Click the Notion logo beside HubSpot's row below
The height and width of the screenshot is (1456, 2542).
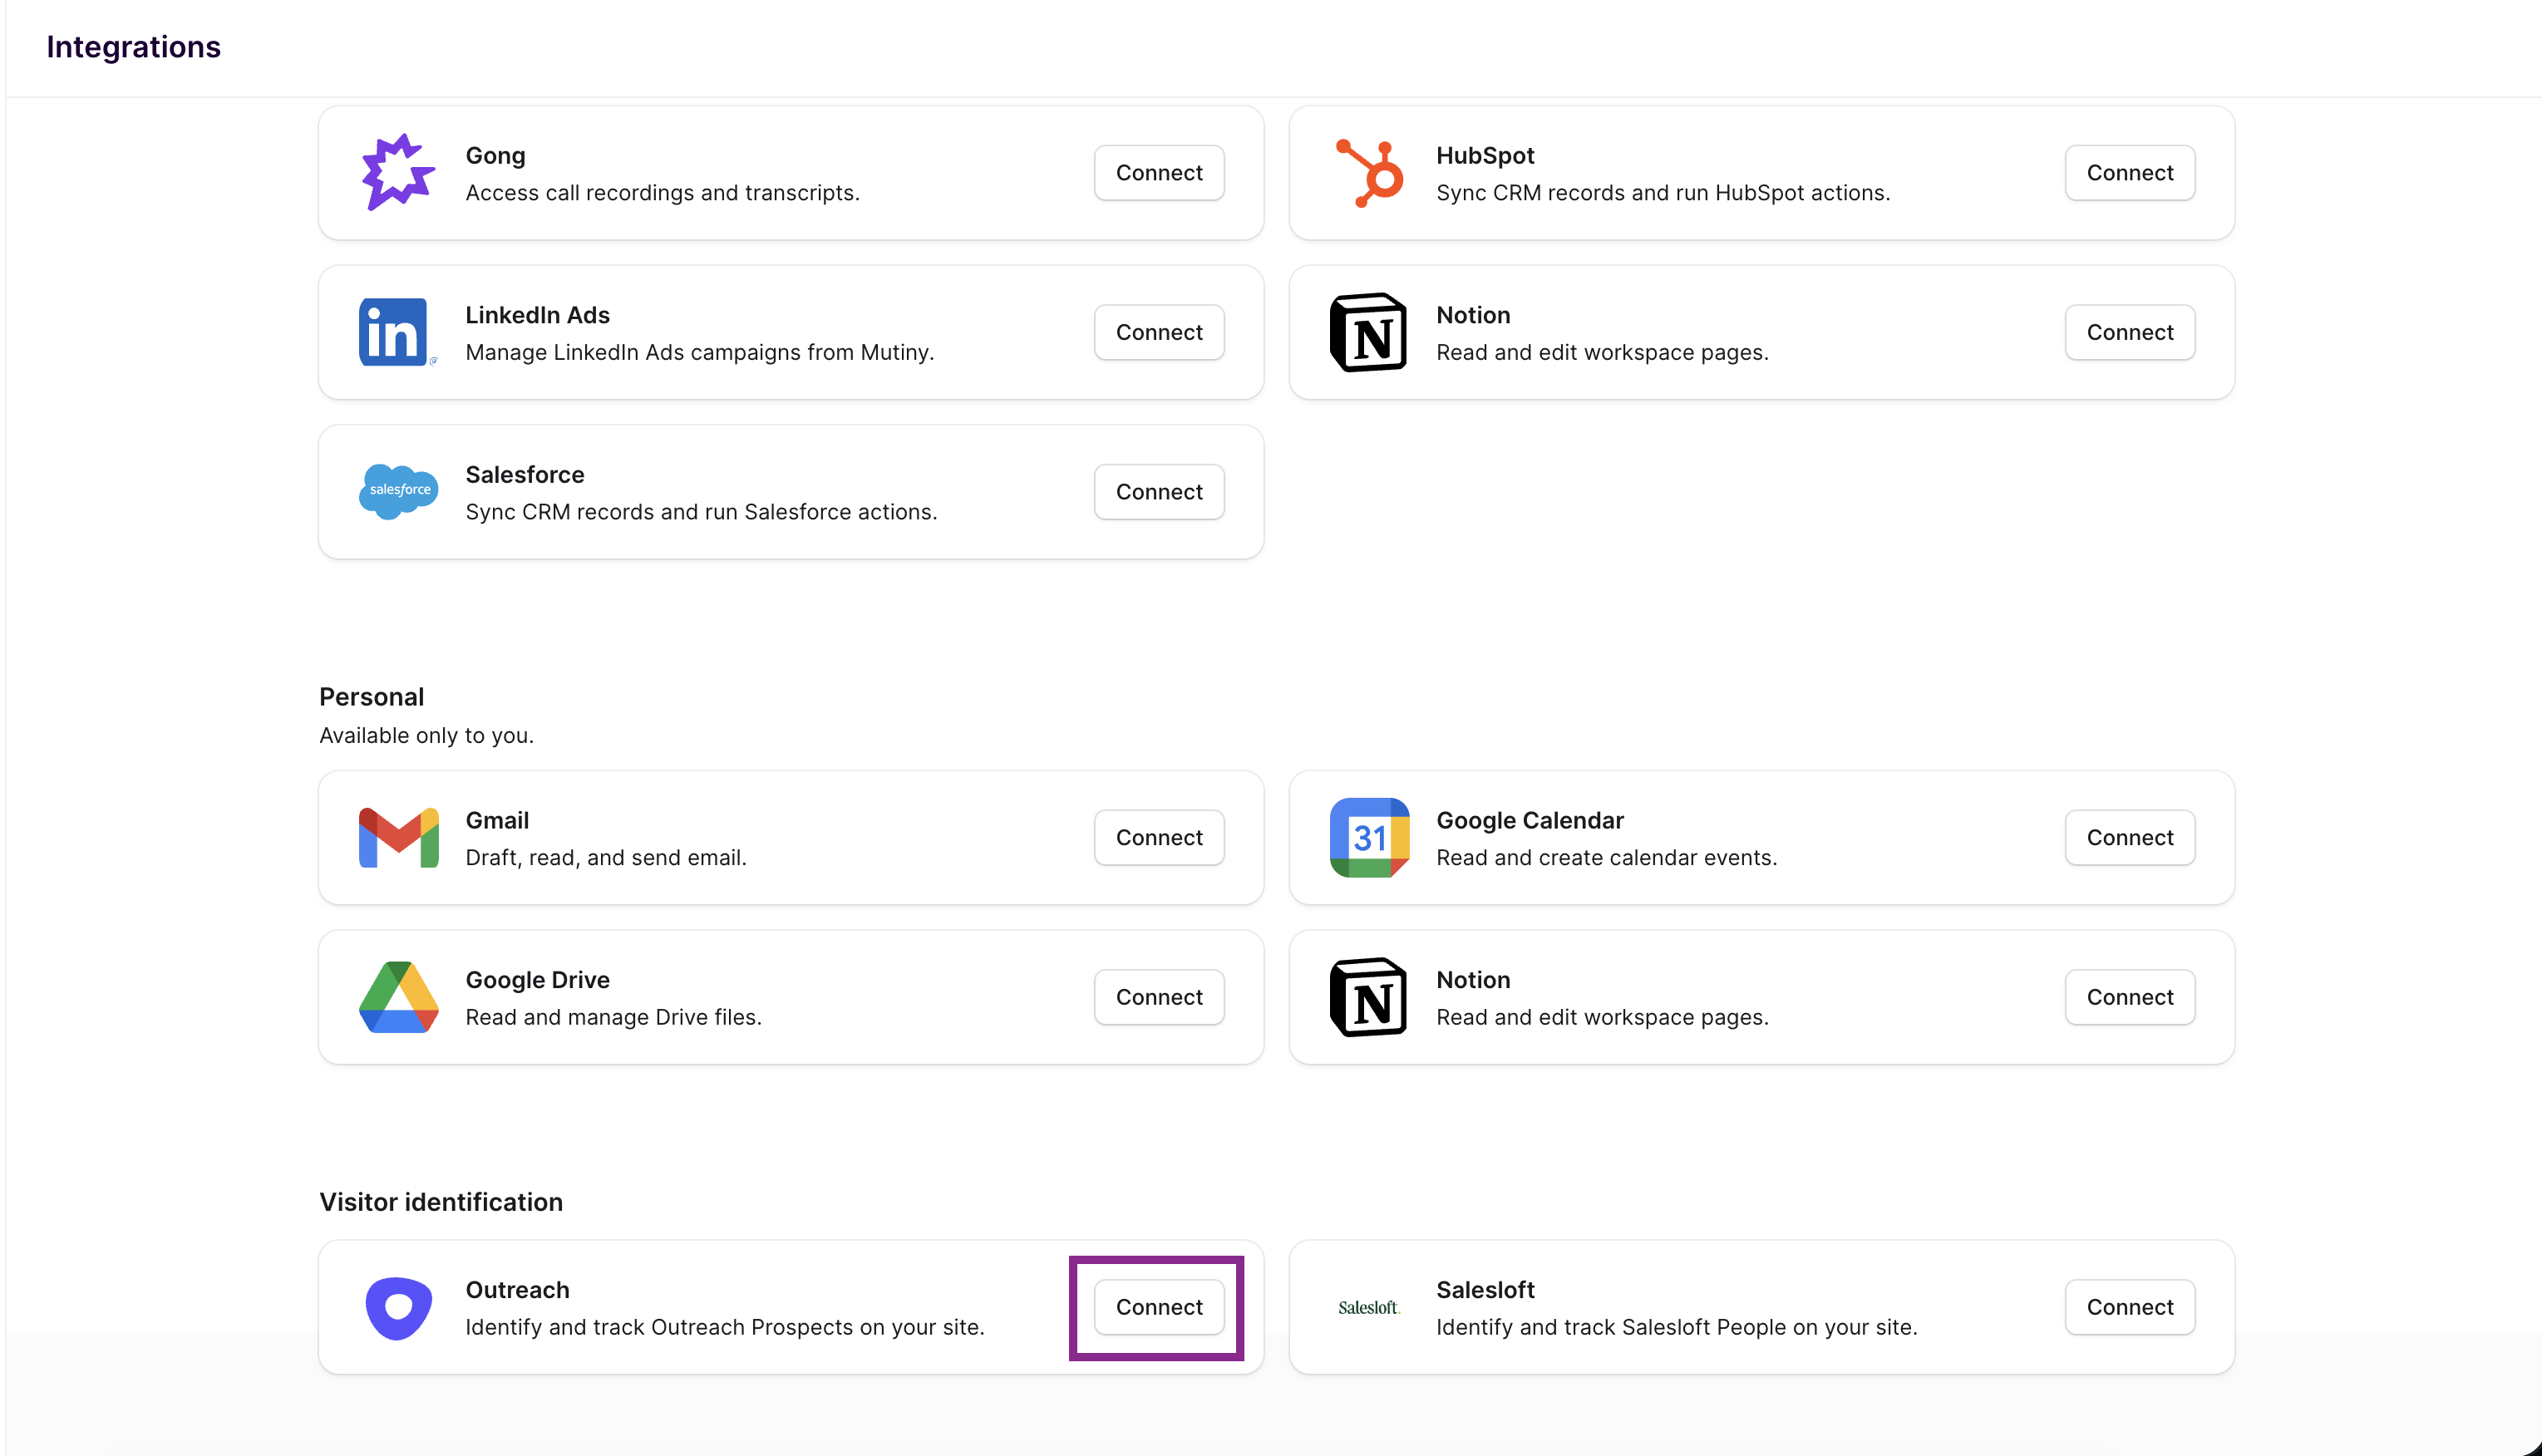click(1369, 332)
